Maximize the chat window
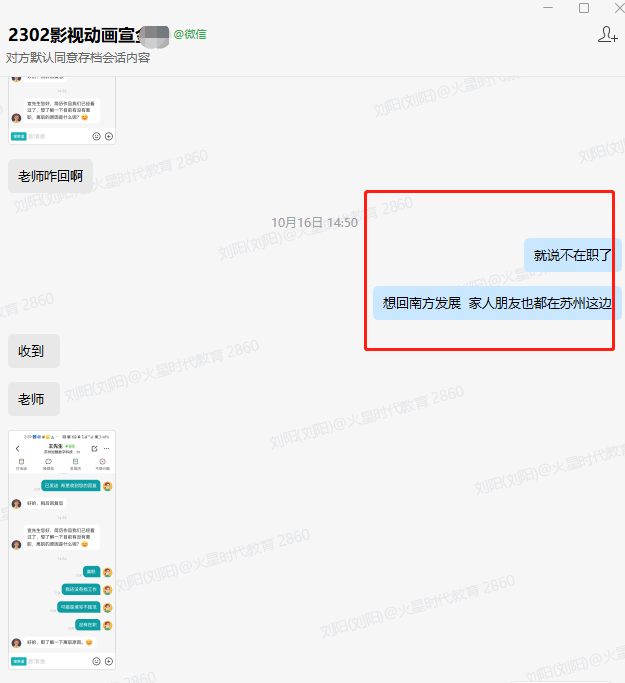The image size is (625, 683). 584,8
